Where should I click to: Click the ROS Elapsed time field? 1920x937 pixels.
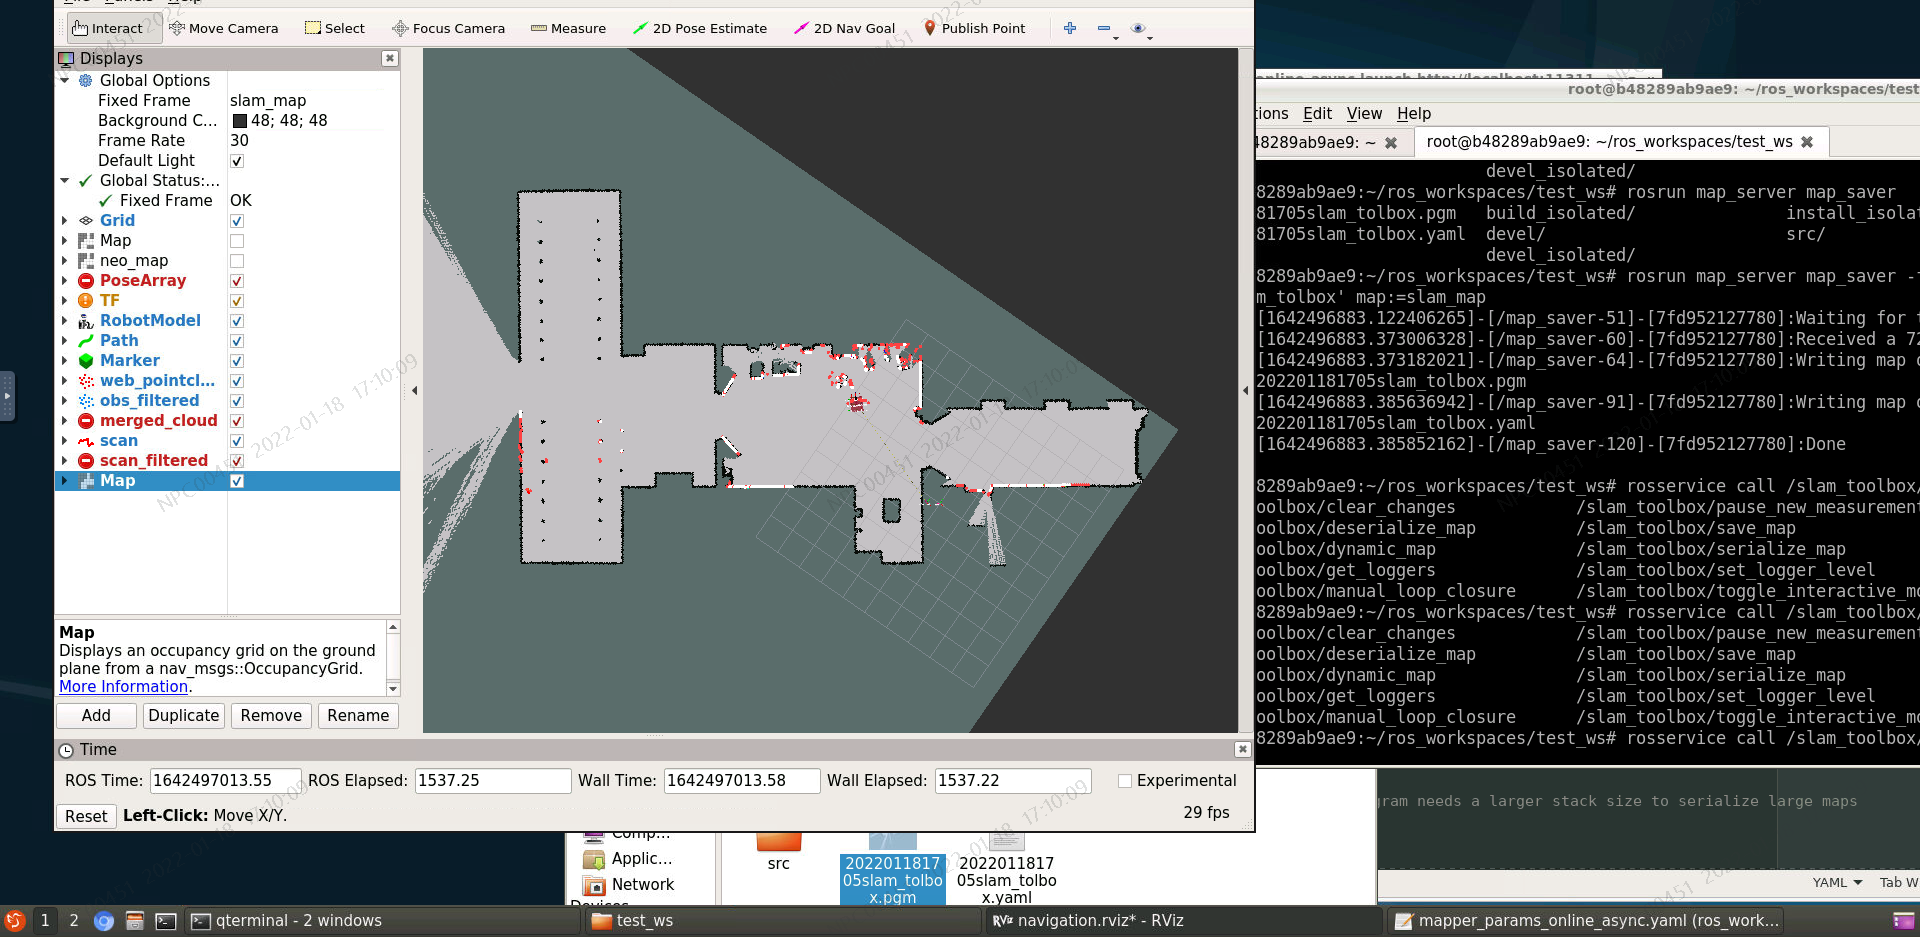492,780
